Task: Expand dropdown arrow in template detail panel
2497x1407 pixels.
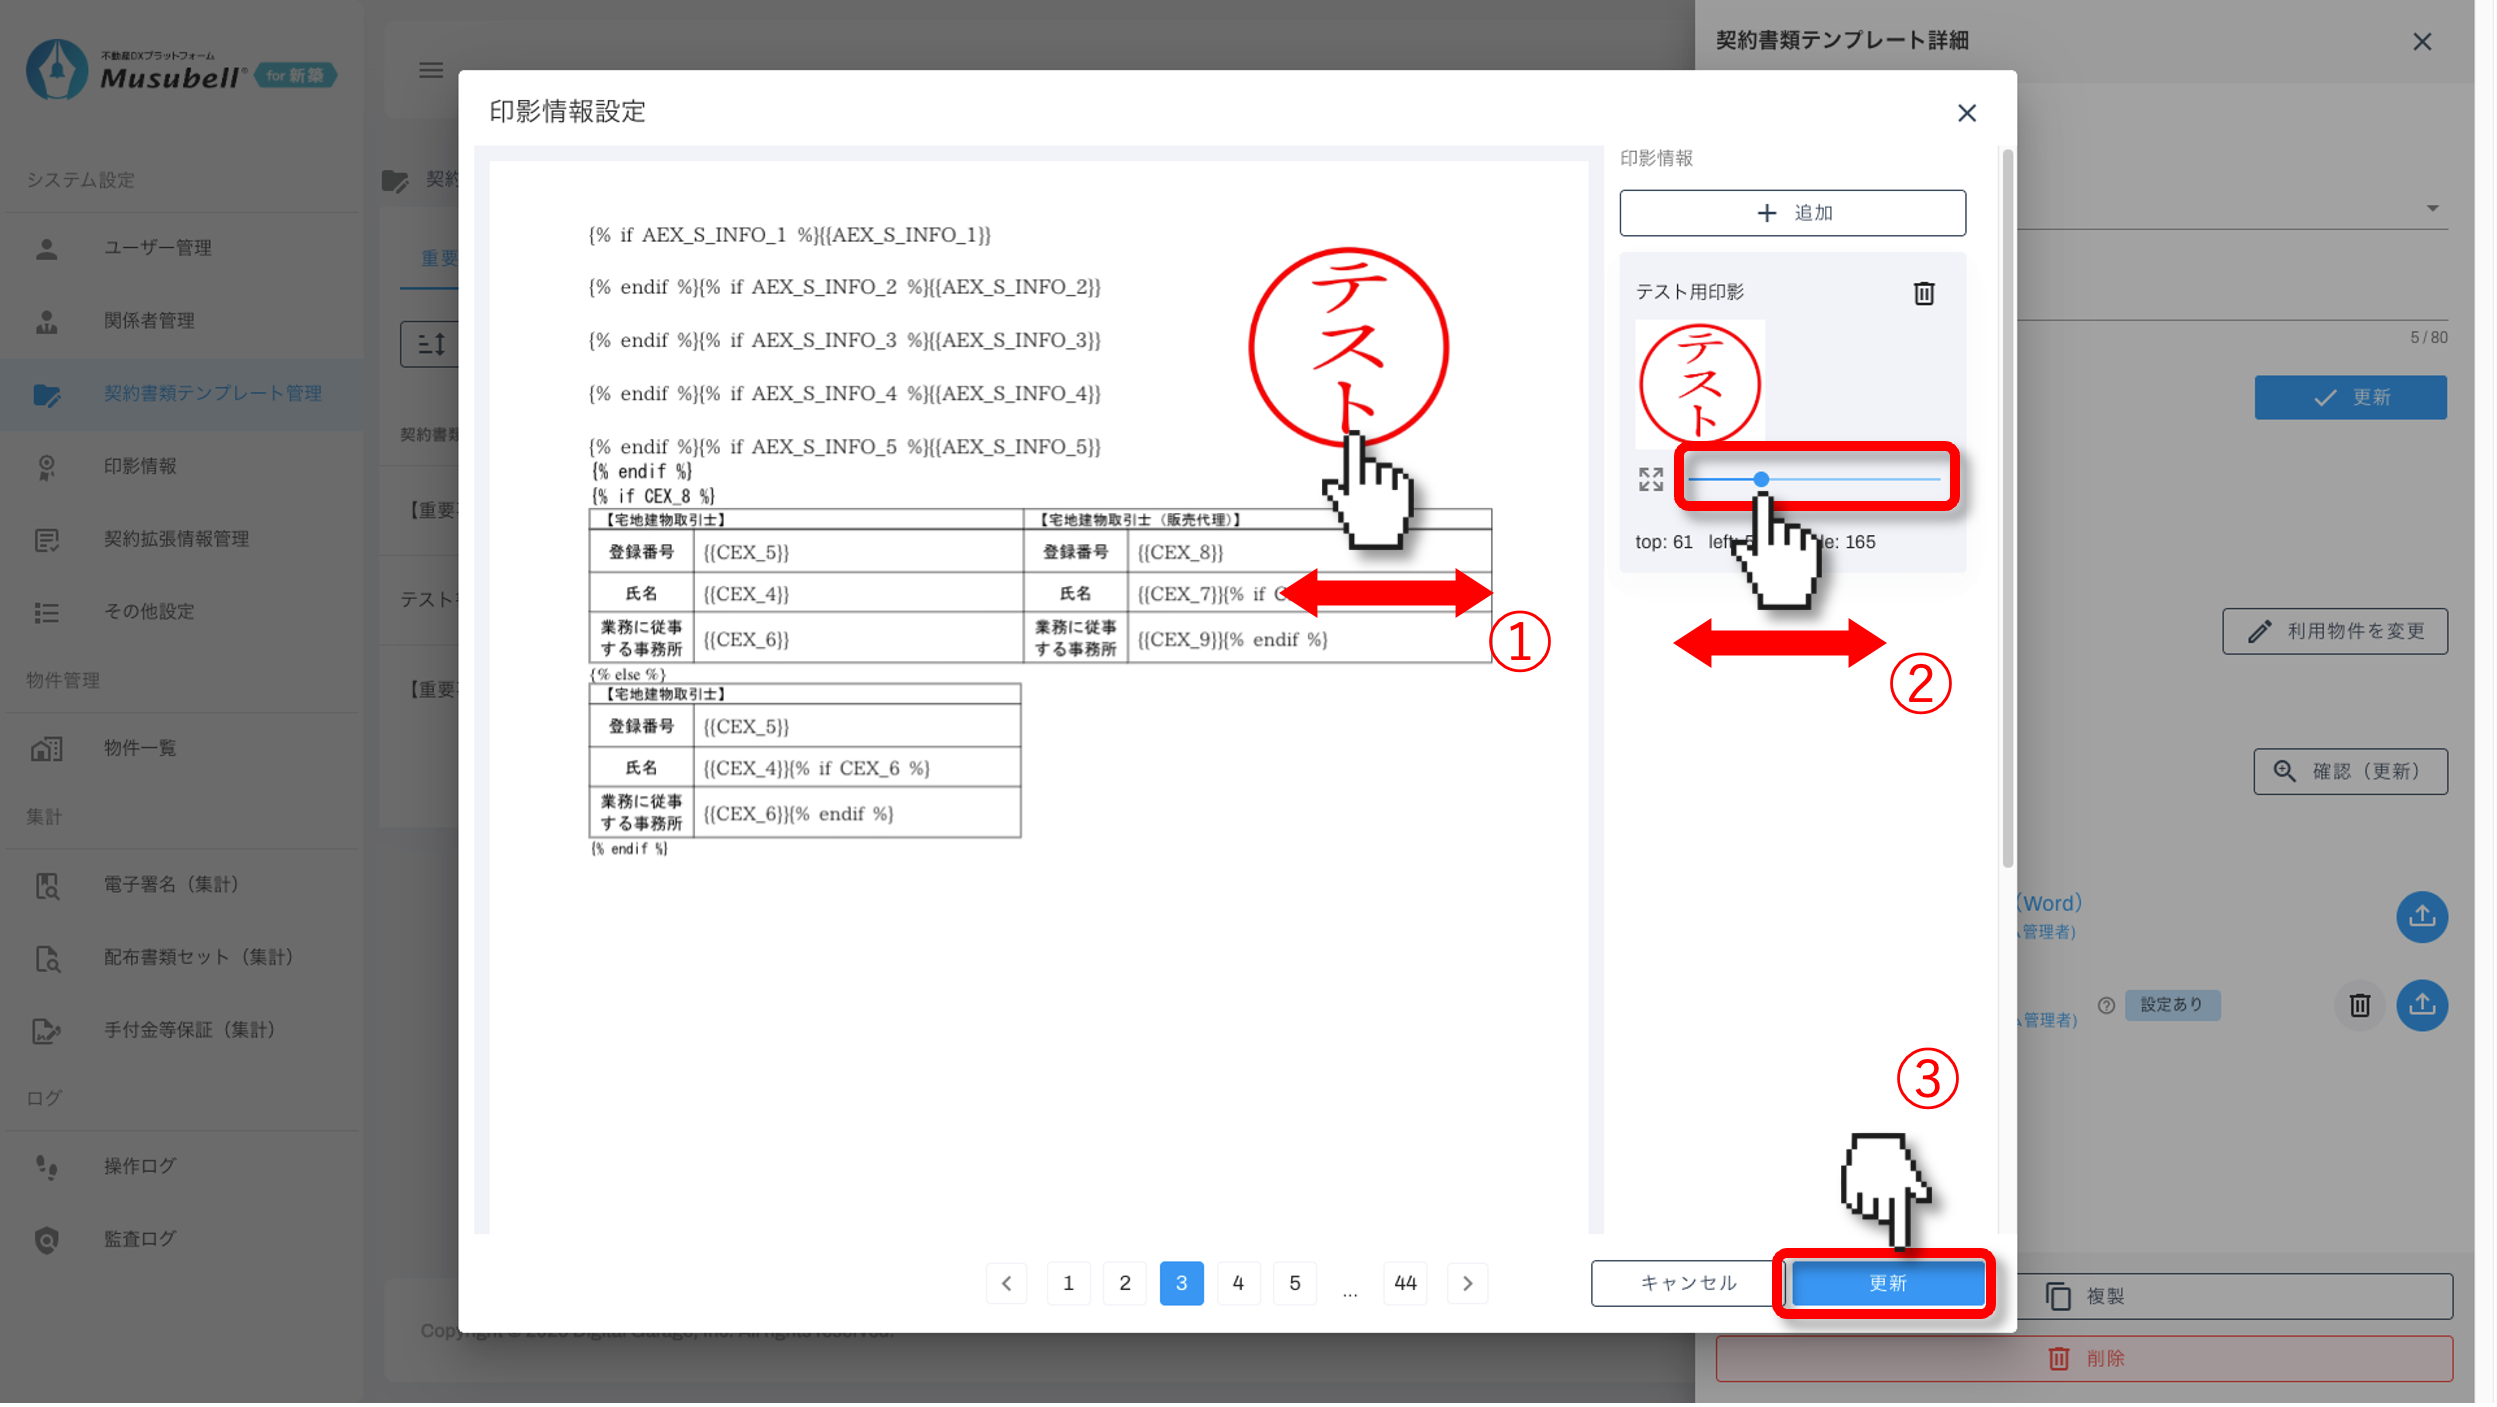Action: [x=2432, y=209]
